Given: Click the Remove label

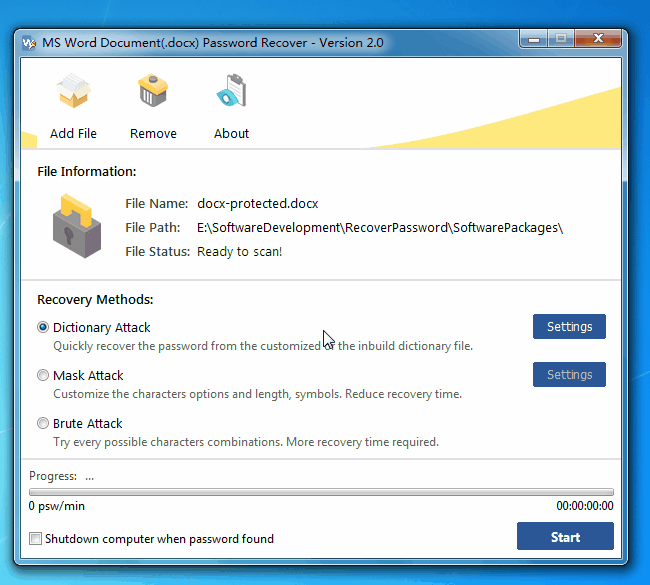Looking at the screenshot, I should [x=153, y=134].
